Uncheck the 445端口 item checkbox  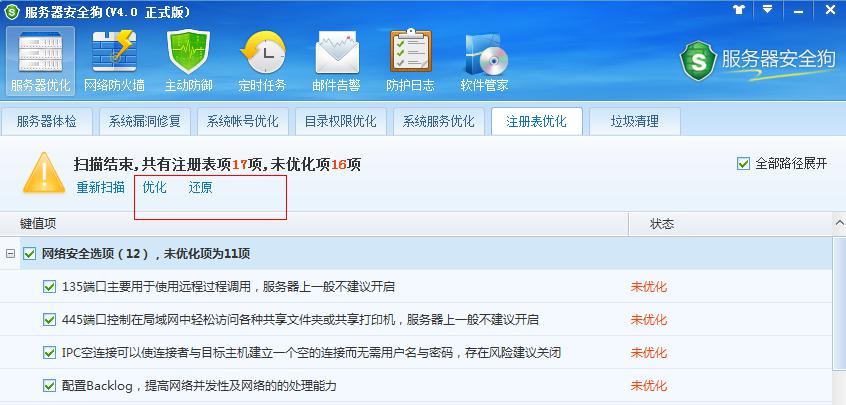coord(49,320)
